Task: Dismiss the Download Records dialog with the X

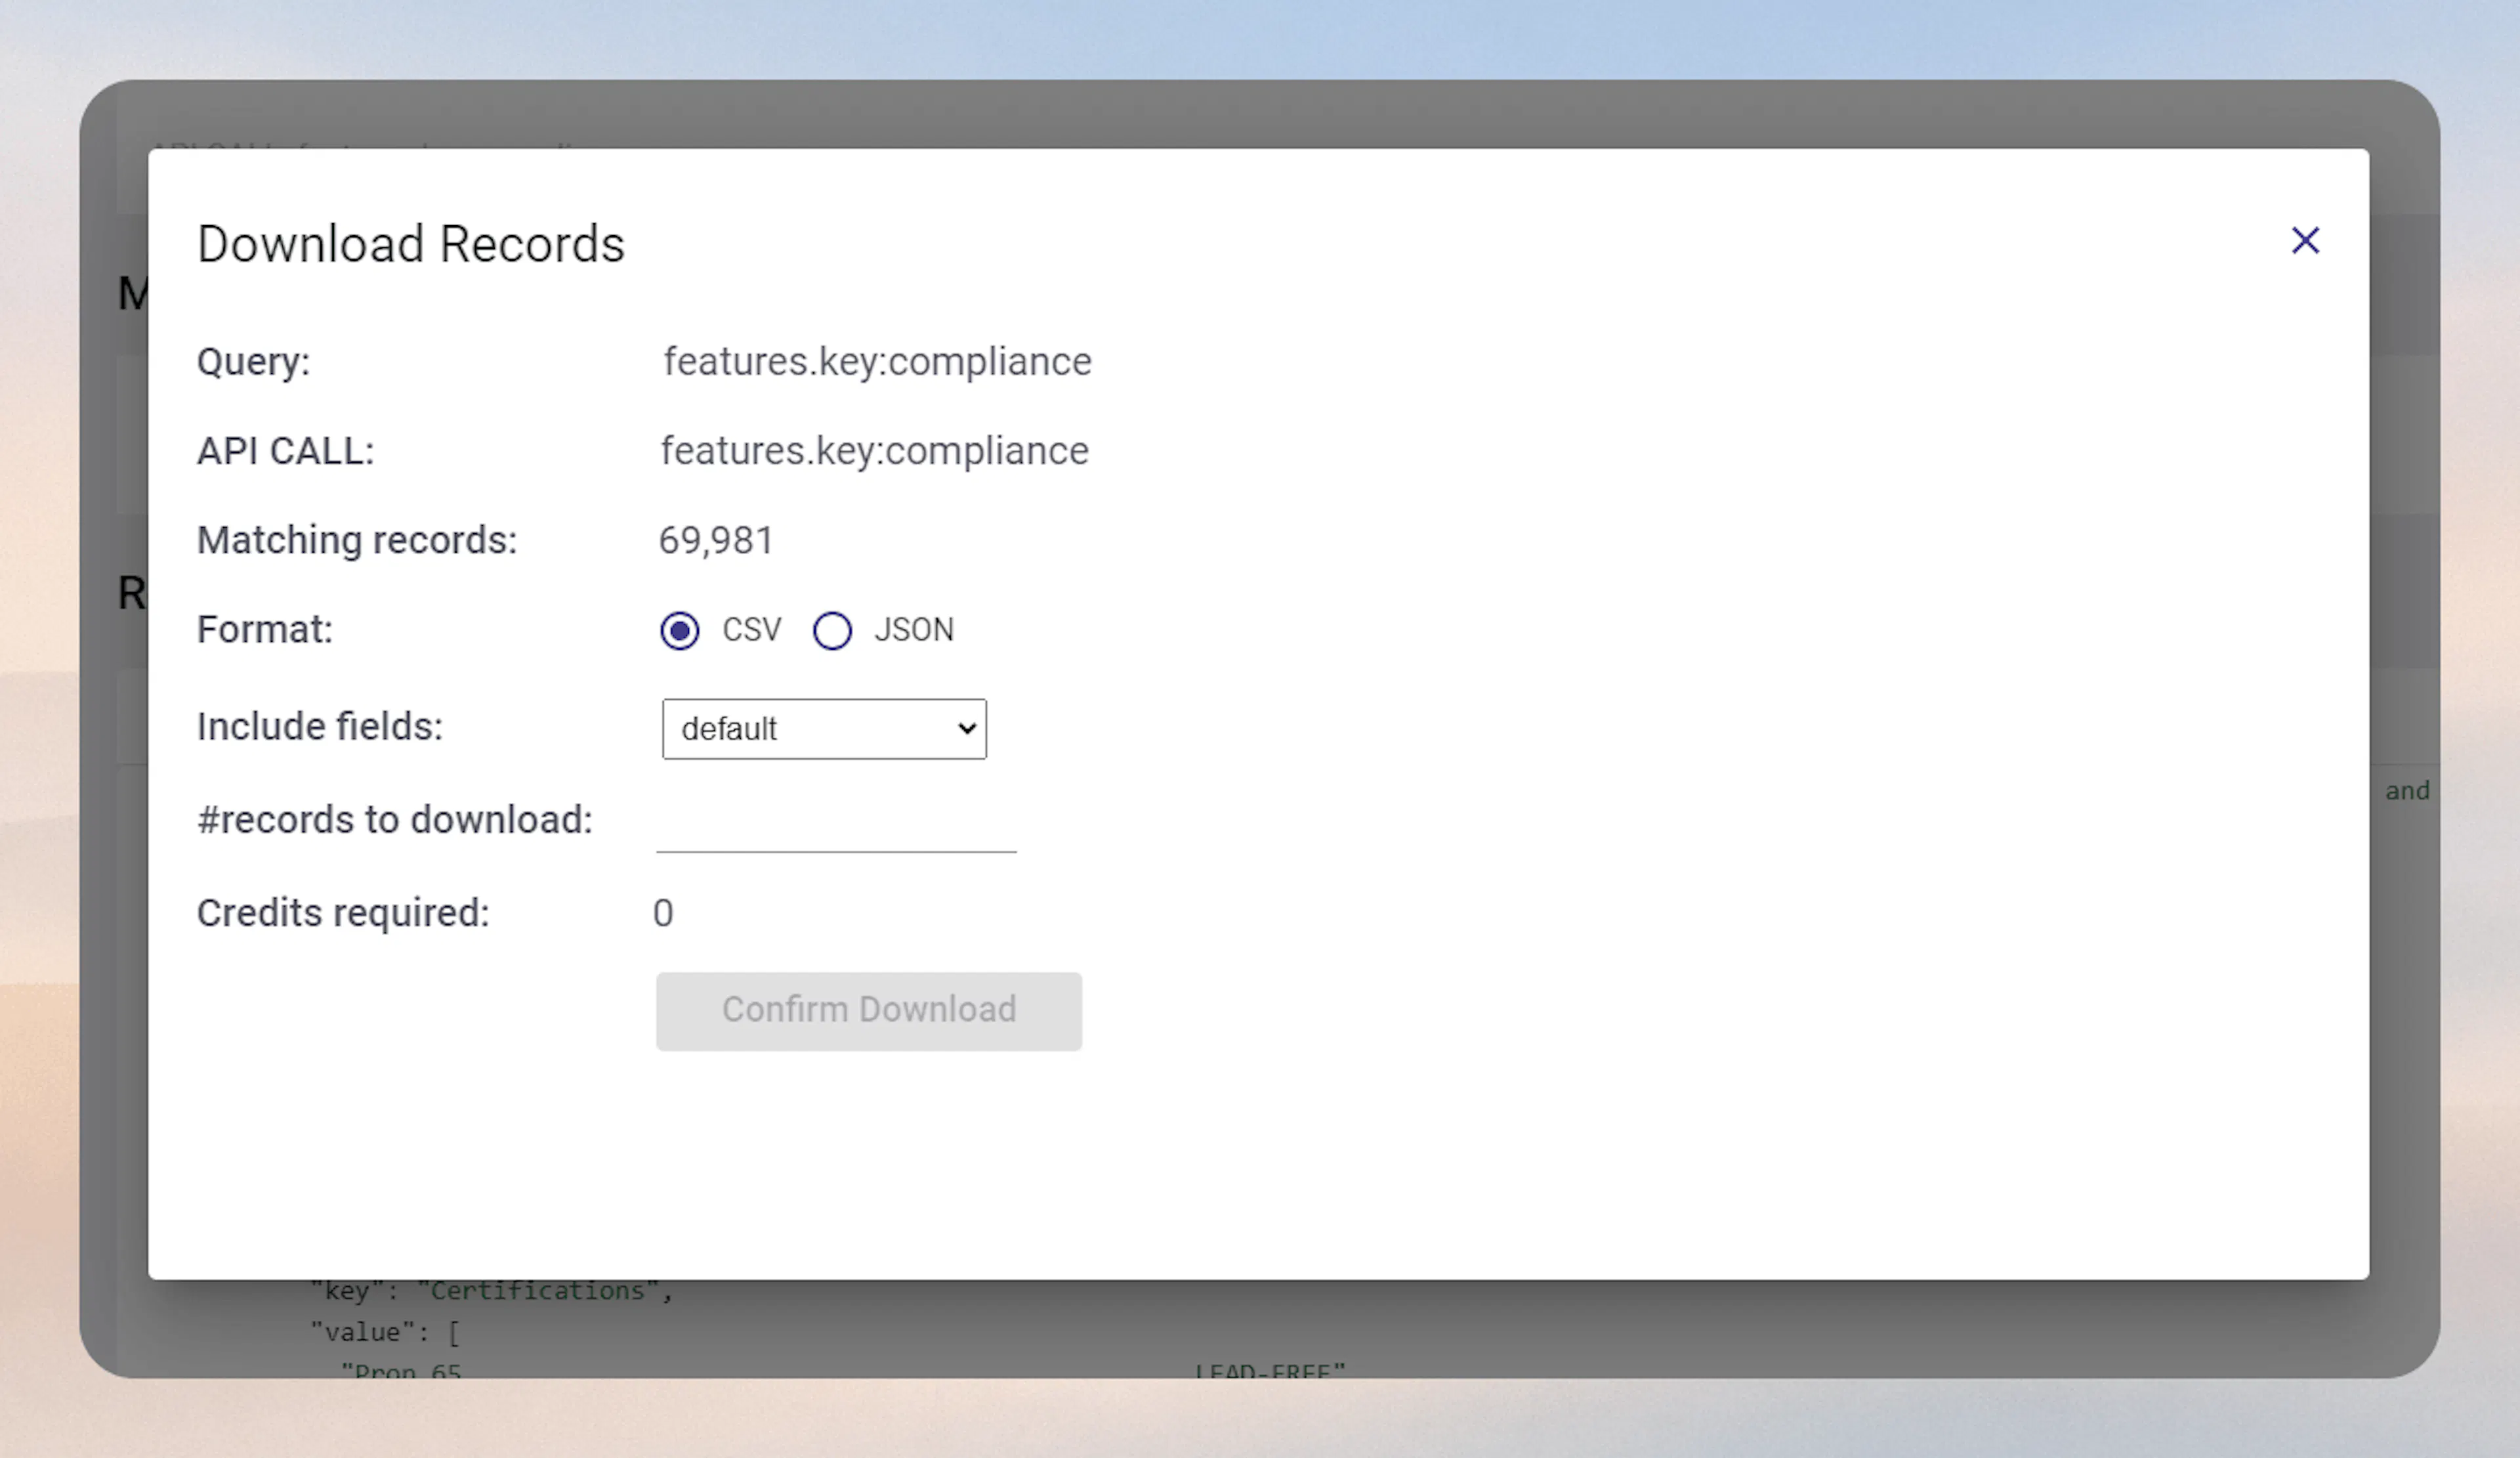Action: click(x=2305, y=240)
